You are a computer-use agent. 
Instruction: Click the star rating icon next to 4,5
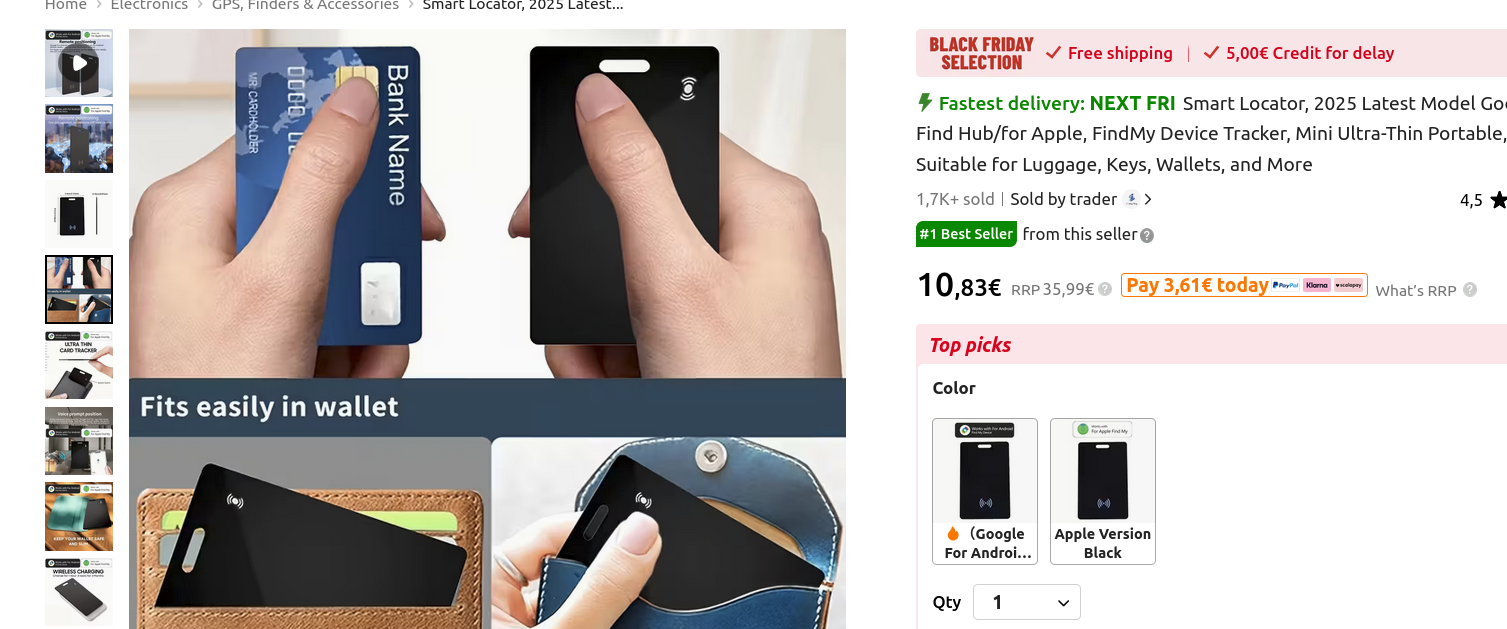[1498, 200]
